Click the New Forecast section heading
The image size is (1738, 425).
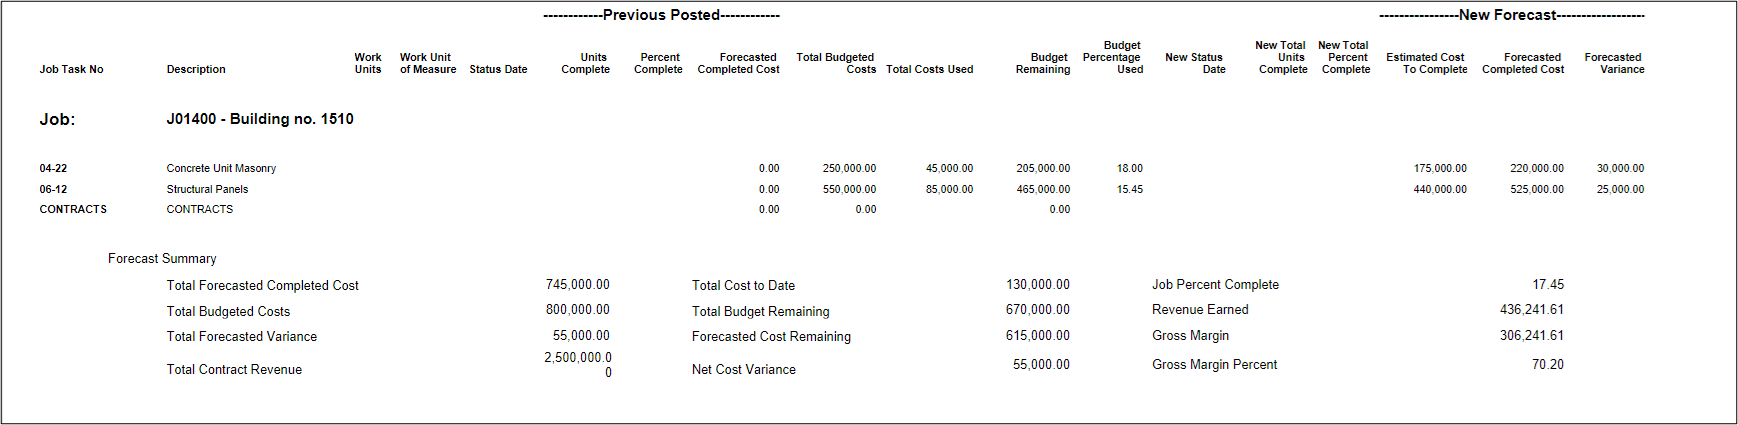tap(1511, 15)
